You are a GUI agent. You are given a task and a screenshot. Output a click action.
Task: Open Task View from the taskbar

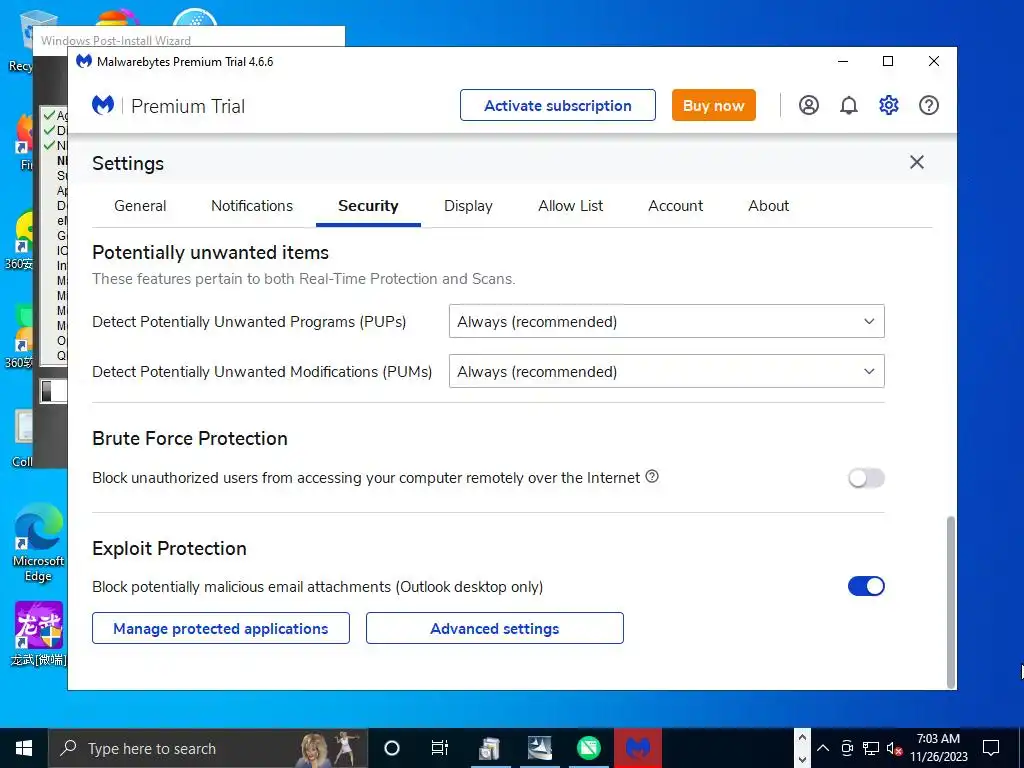click(x=440, y=748)
